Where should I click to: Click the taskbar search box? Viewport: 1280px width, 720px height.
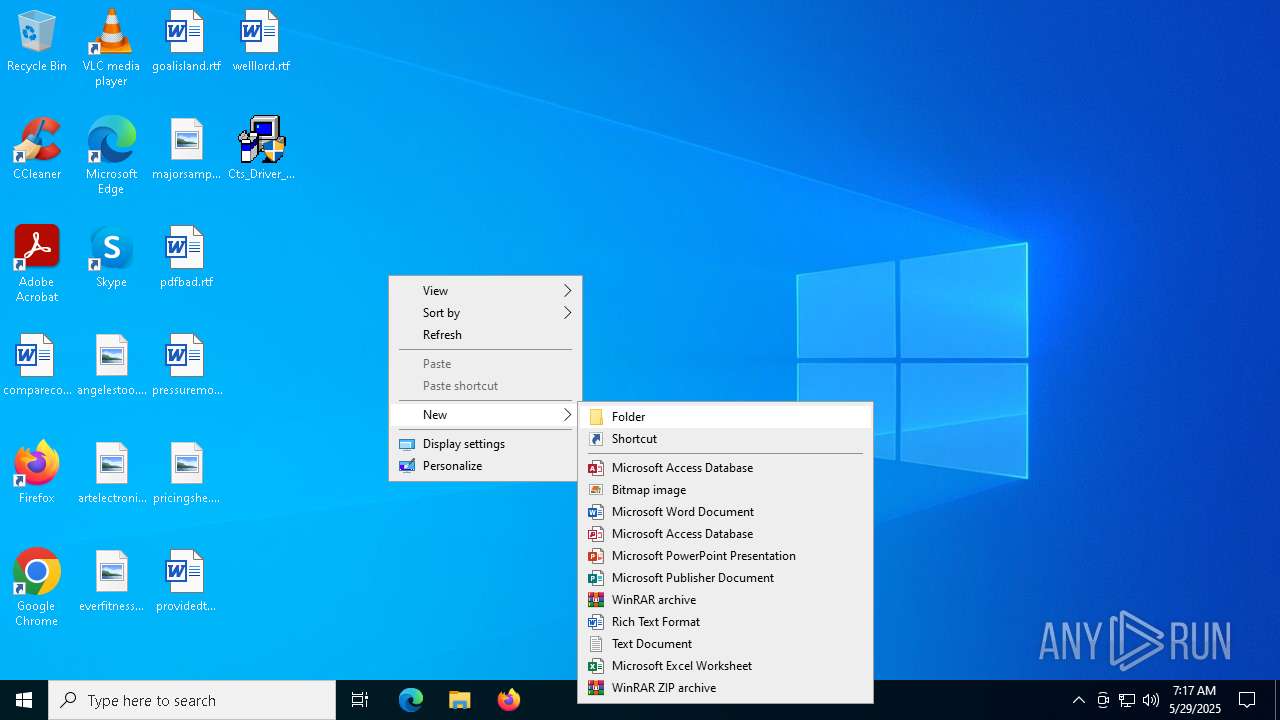(x=192, y=700)
